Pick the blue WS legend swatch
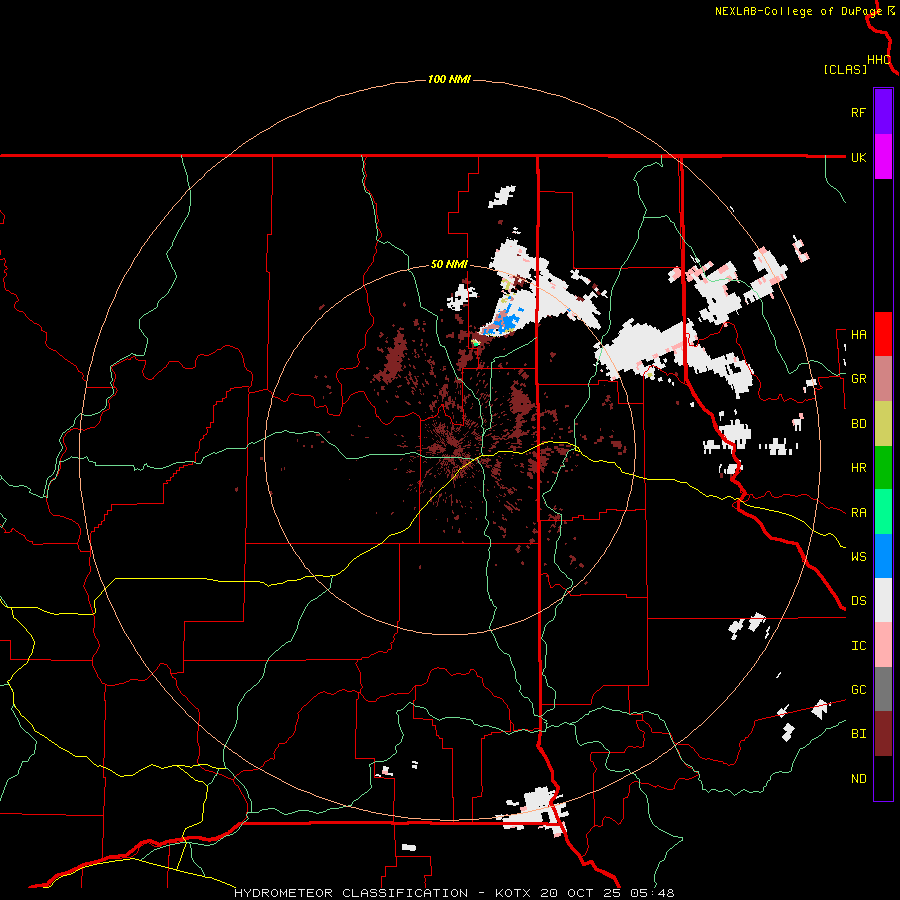This screenshot has width=900, height=900. point(883,556)
